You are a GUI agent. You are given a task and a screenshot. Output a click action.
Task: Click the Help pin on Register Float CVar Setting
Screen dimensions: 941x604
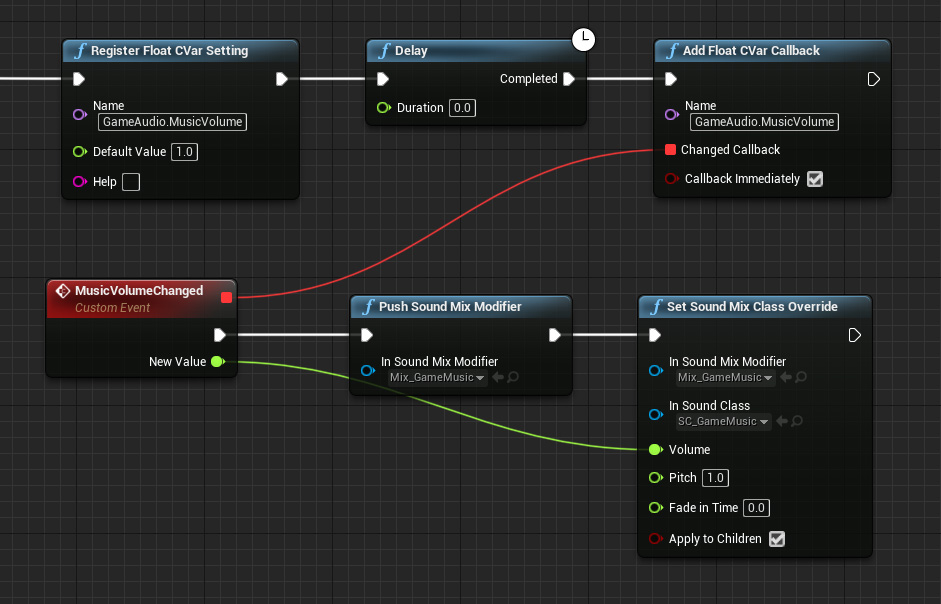[x=80, y=181]
